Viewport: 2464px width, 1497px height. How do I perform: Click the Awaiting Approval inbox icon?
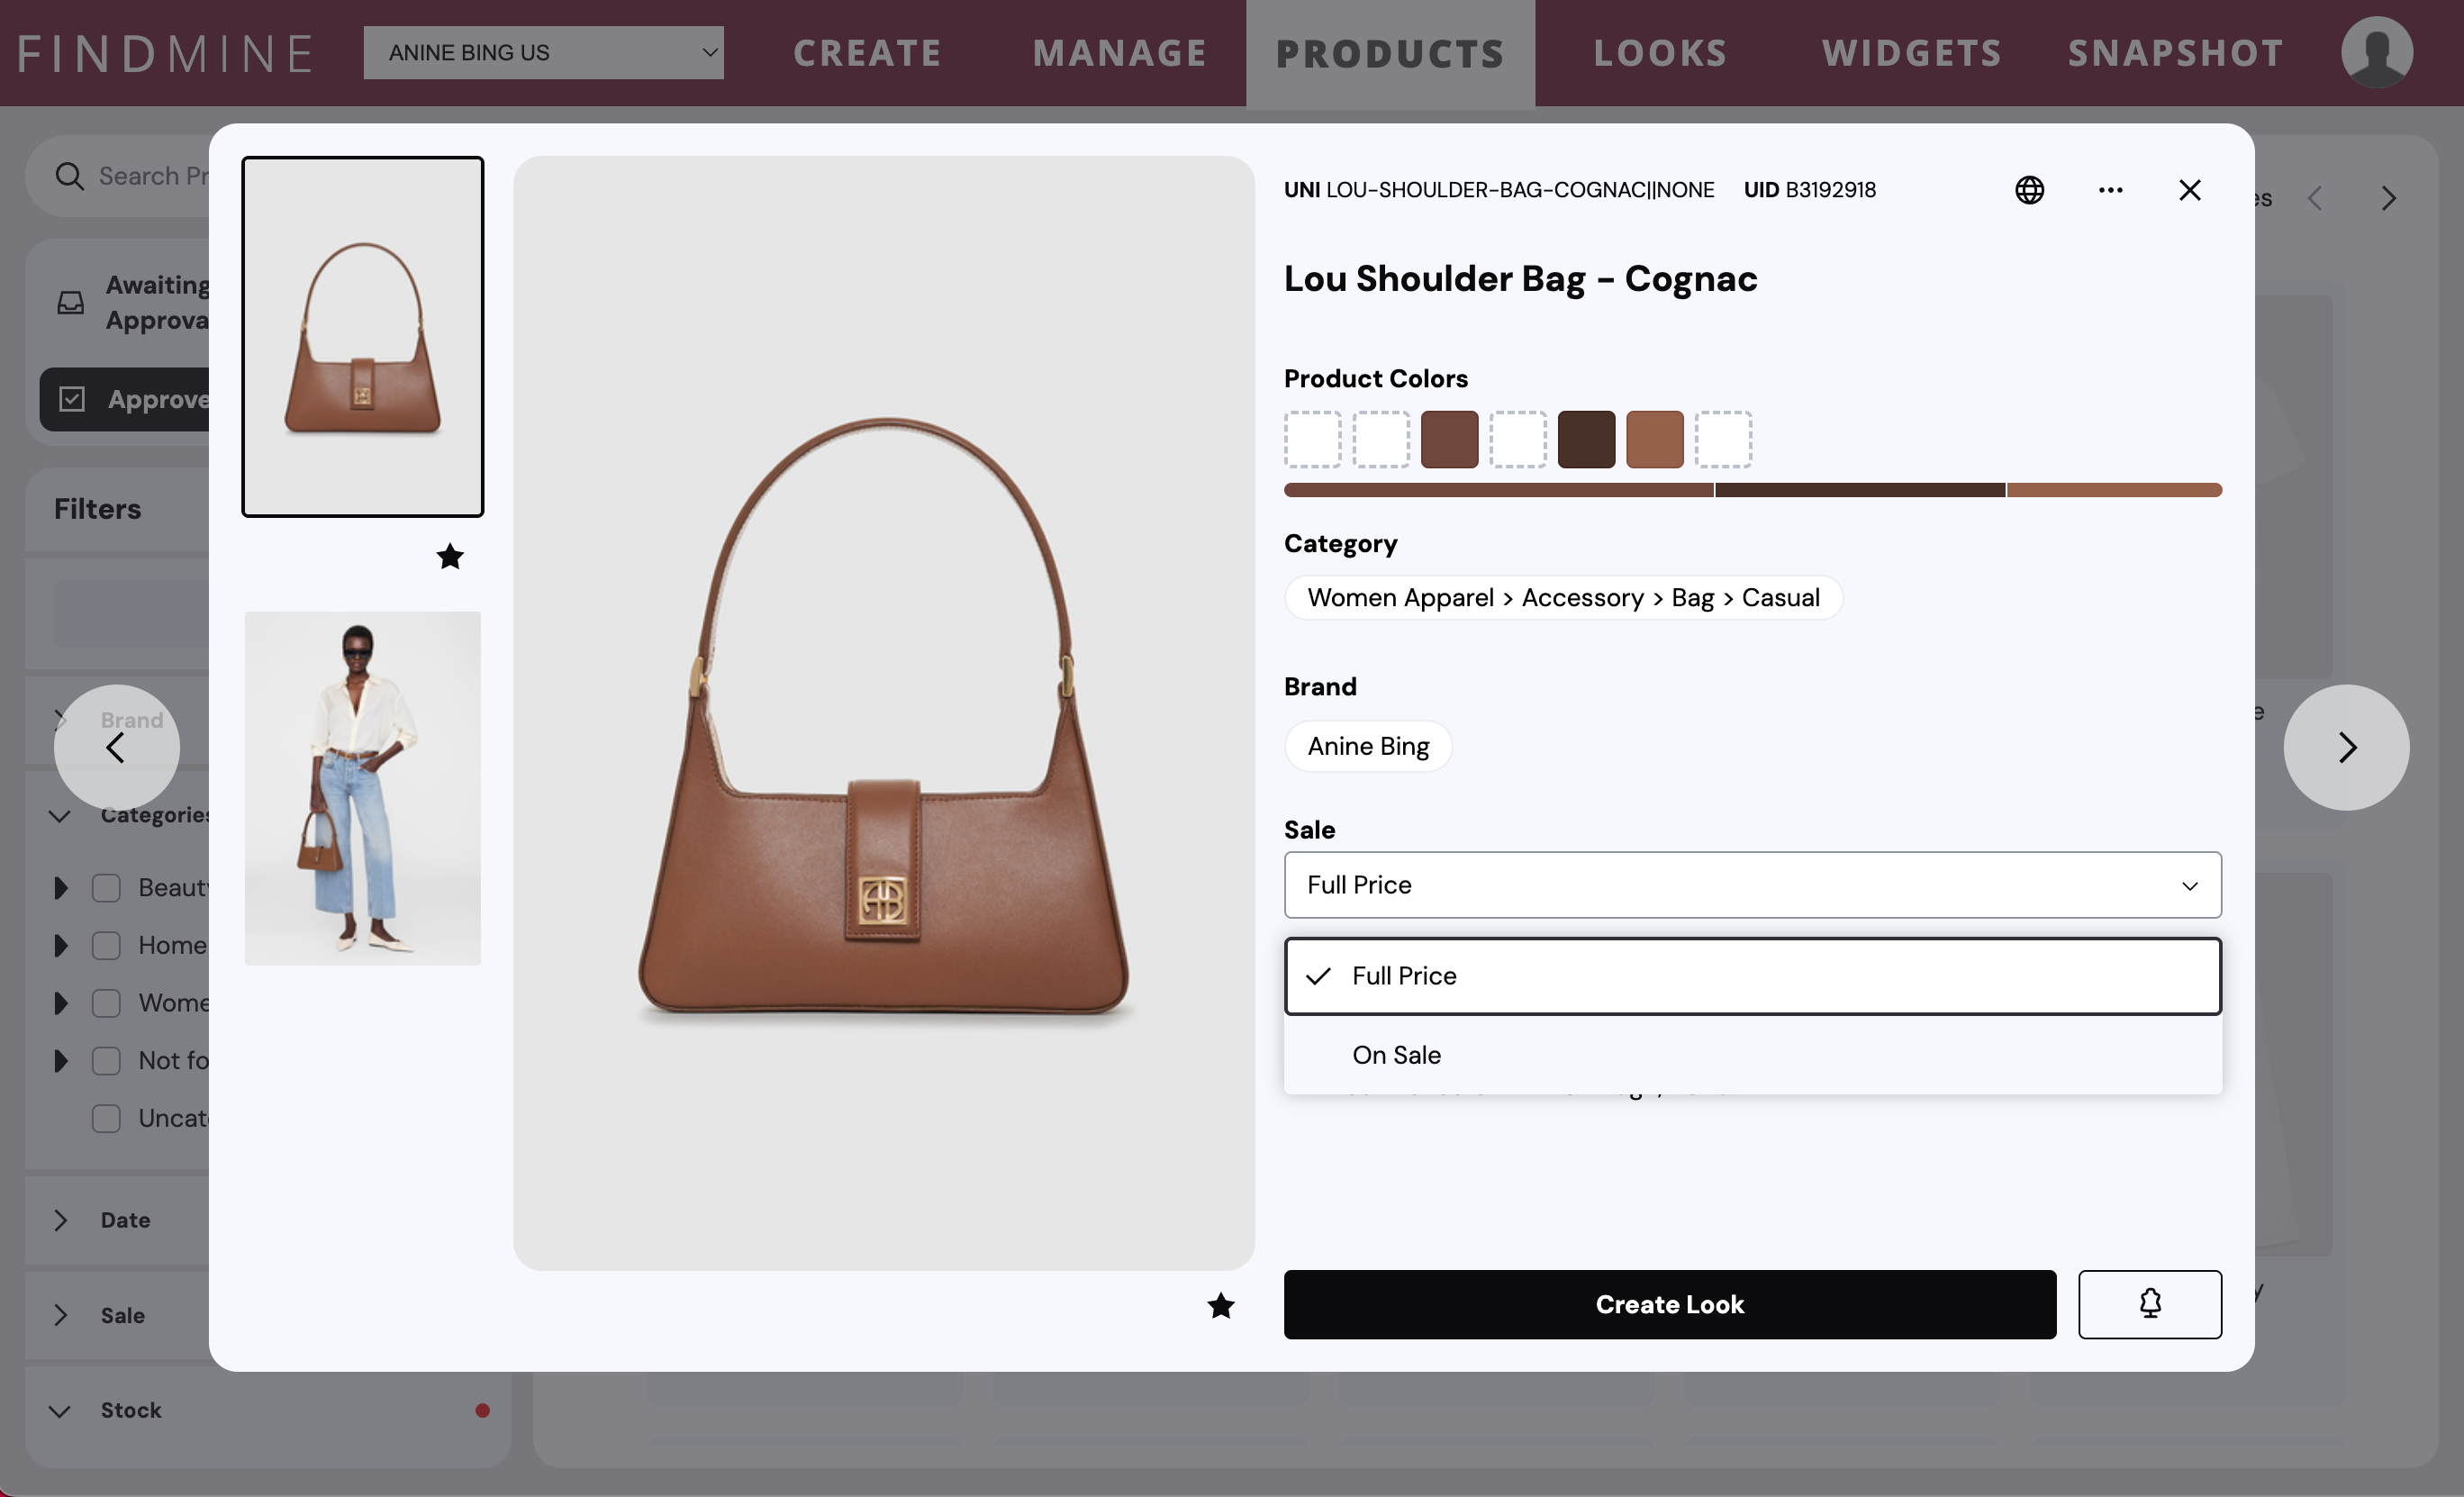click(x=71, y=302)
